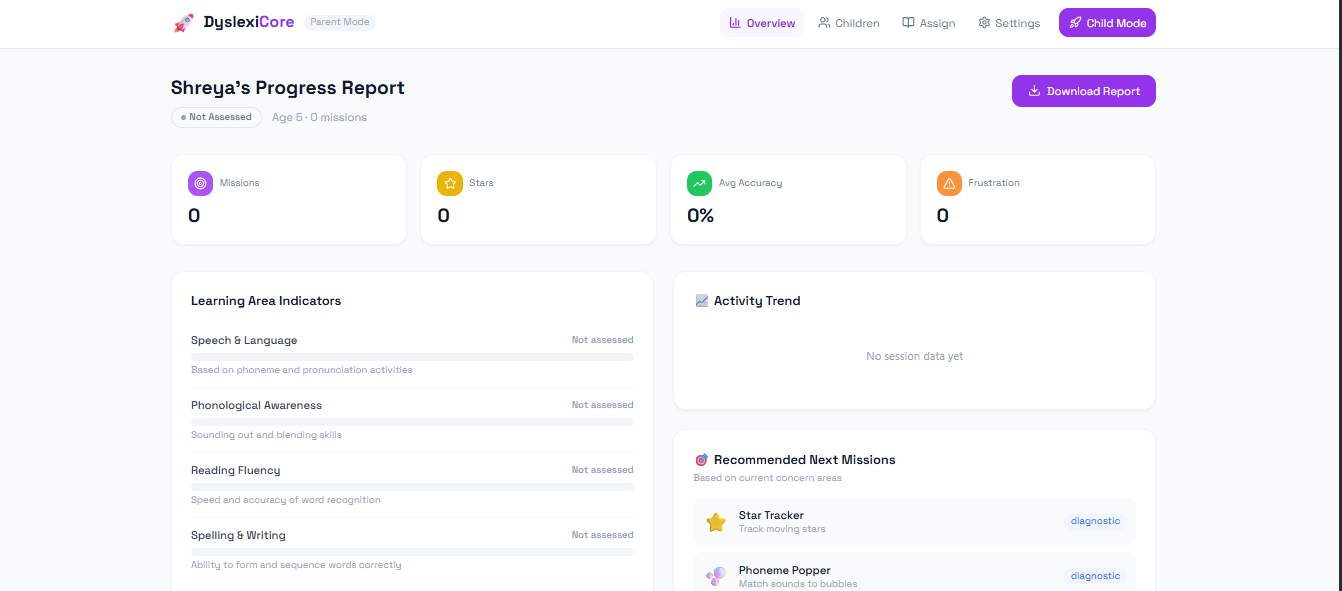Switch to Child Mode
1342x591 pixels.
tap(1107, 23)
